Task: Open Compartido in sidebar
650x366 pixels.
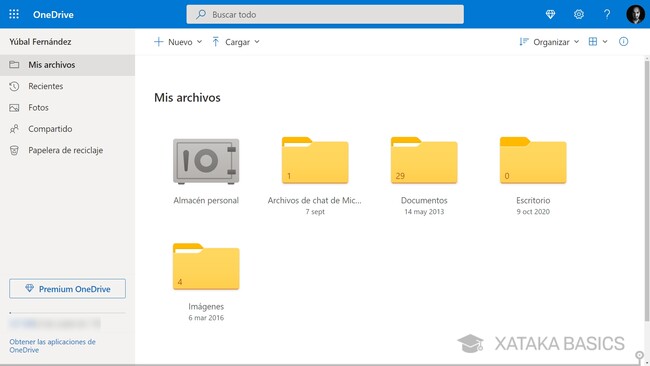Action: [67, 129]
